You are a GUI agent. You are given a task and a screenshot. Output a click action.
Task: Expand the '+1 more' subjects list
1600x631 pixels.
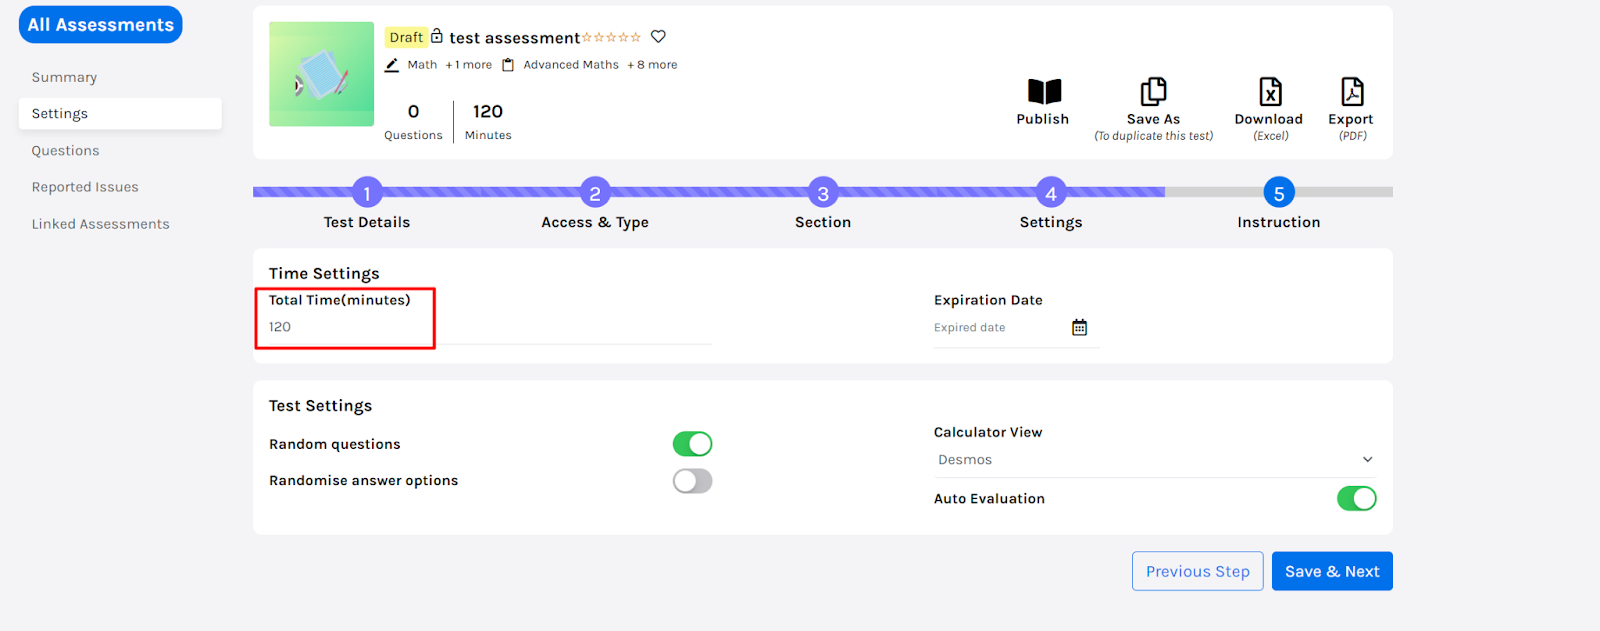(x=468, y=65)
